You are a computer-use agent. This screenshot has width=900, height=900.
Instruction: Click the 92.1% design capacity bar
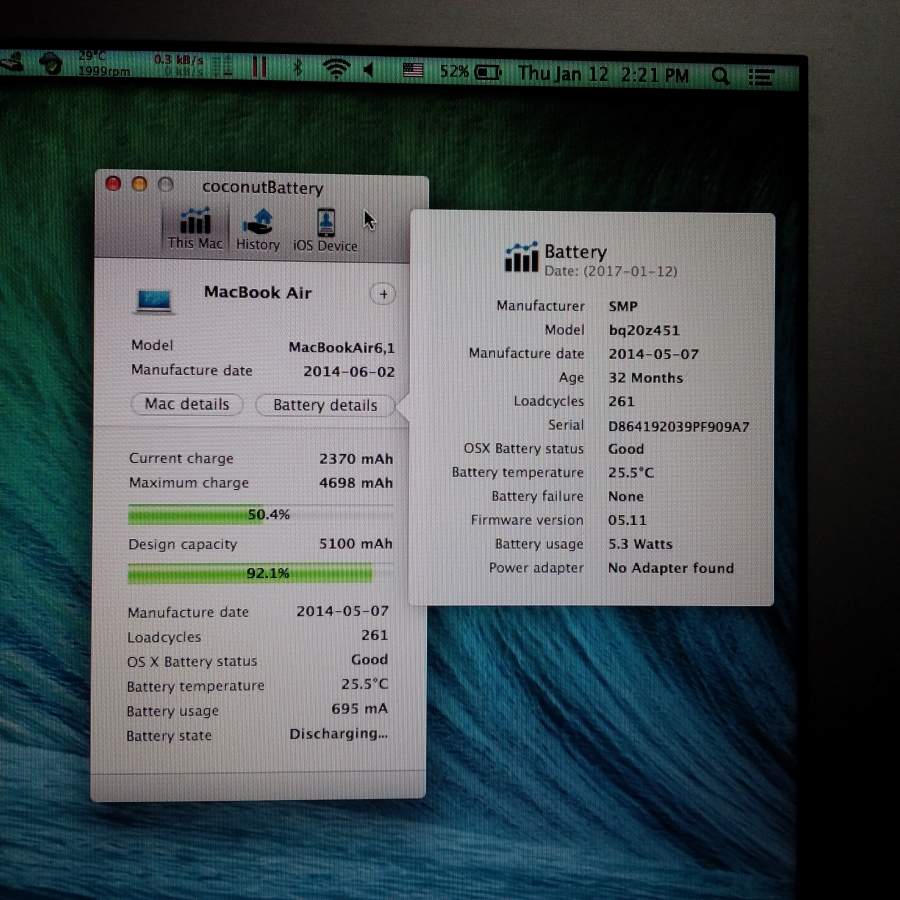pos(261,573)
